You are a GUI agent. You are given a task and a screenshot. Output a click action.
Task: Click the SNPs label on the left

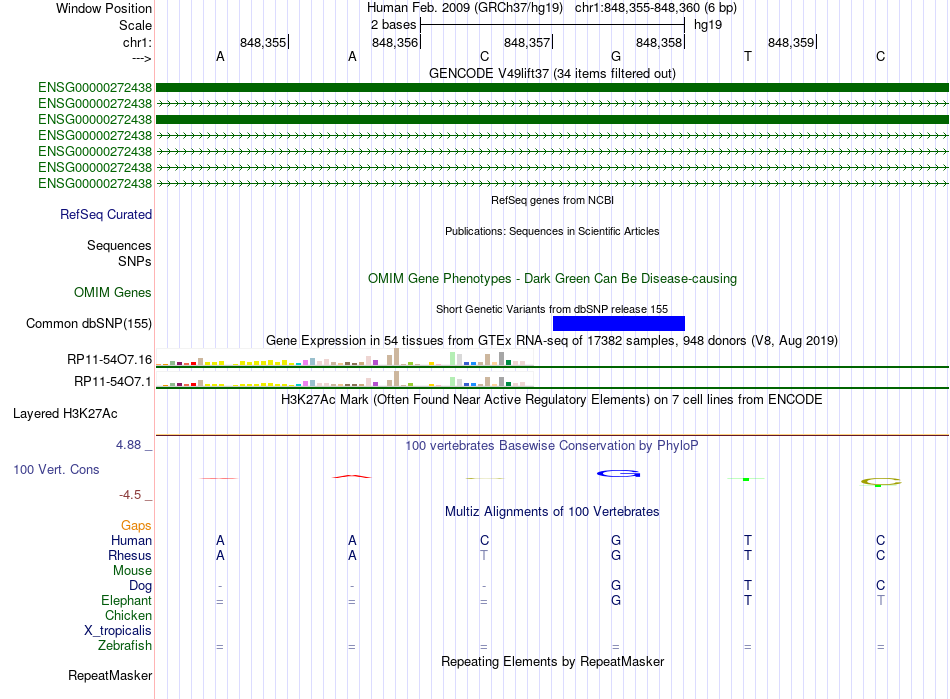135,261
